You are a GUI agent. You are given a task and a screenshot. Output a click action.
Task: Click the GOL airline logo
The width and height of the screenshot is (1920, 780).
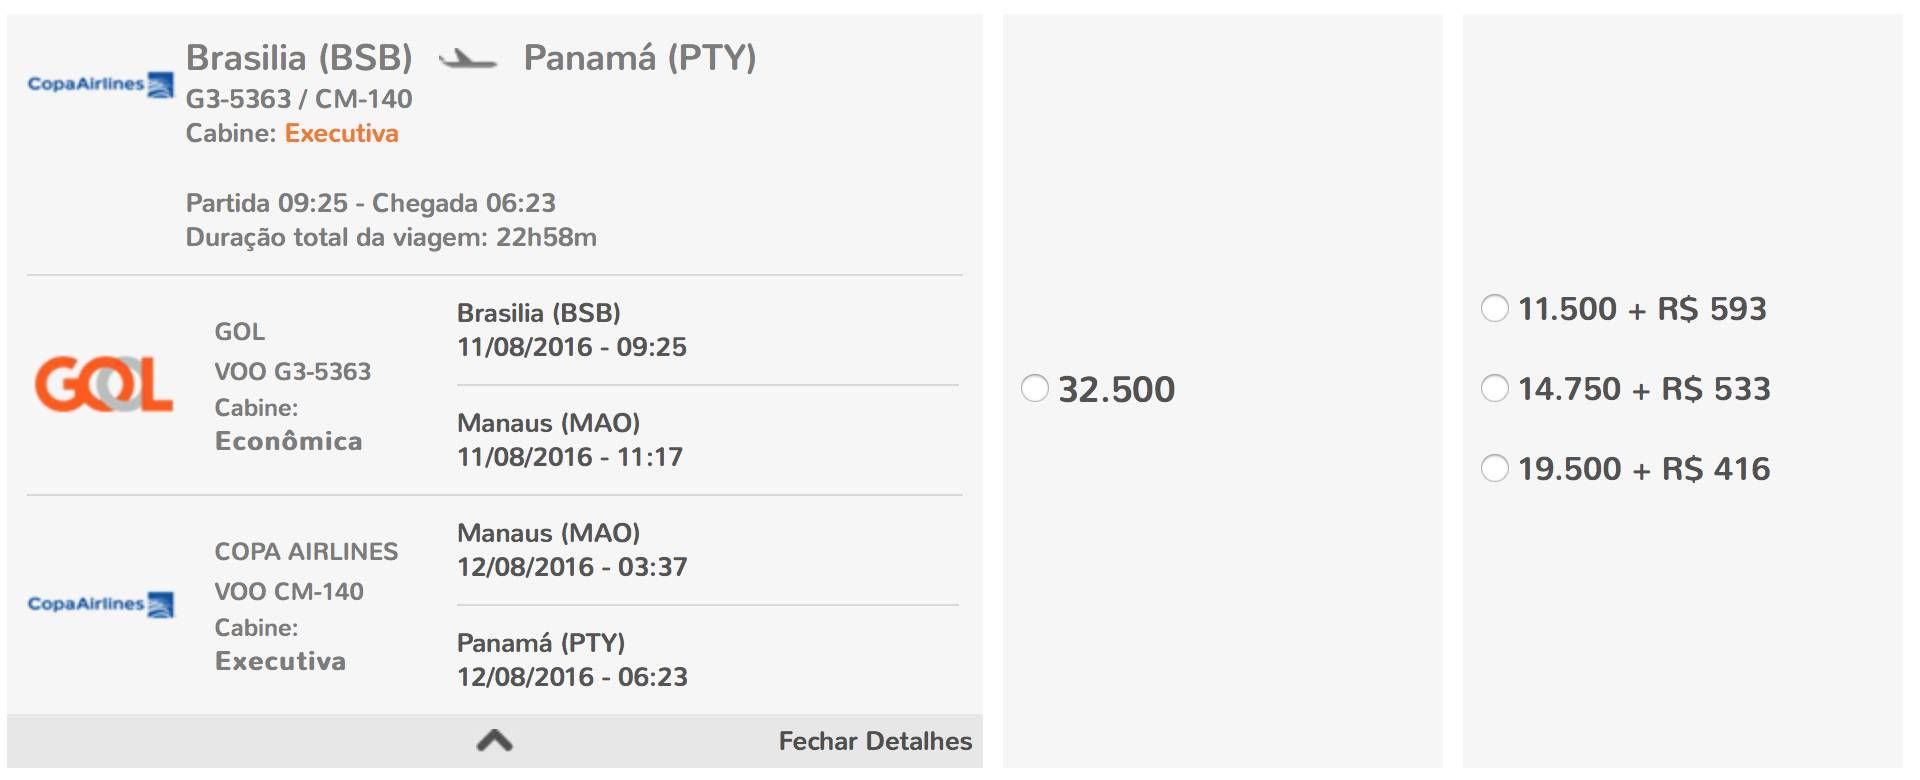(x=104, y=384)
